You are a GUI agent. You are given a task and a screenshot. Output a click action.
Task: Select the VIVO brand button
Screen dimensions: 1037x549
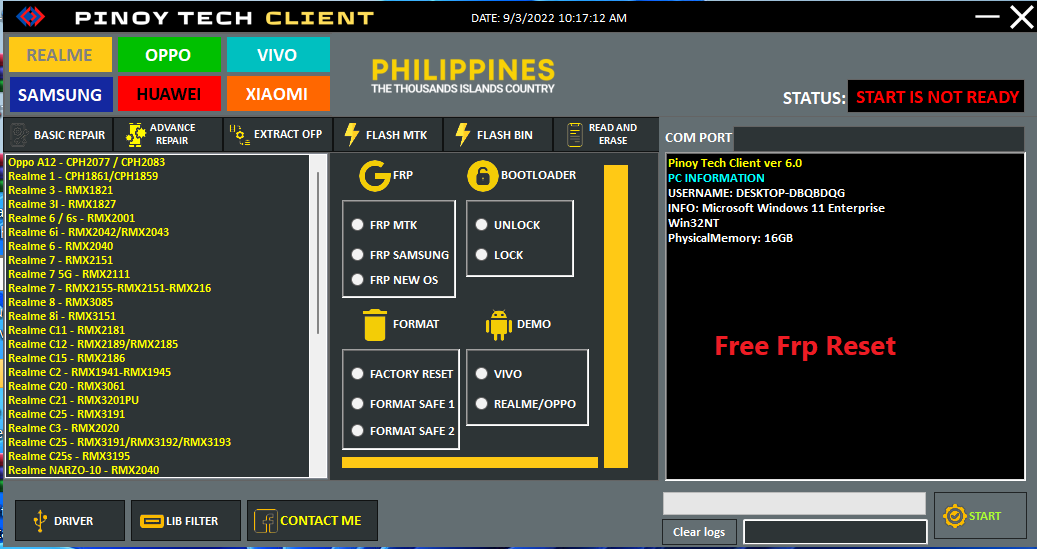tap(278, 55)
